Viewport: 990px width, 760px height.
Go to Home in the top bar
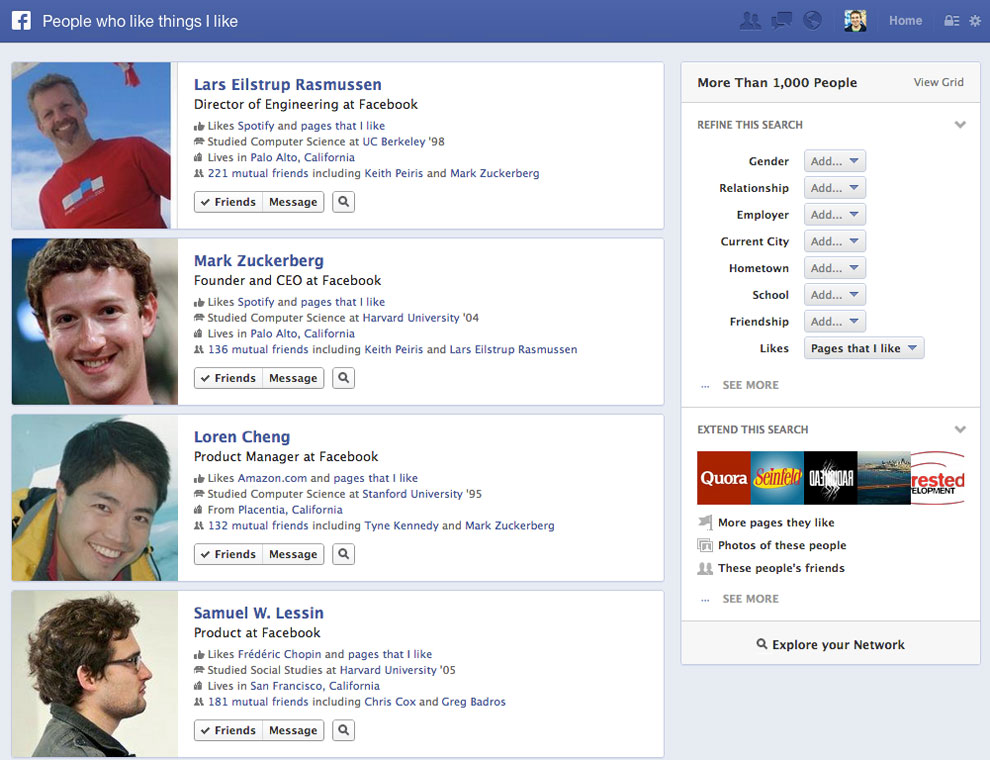(x=905, y=21)
